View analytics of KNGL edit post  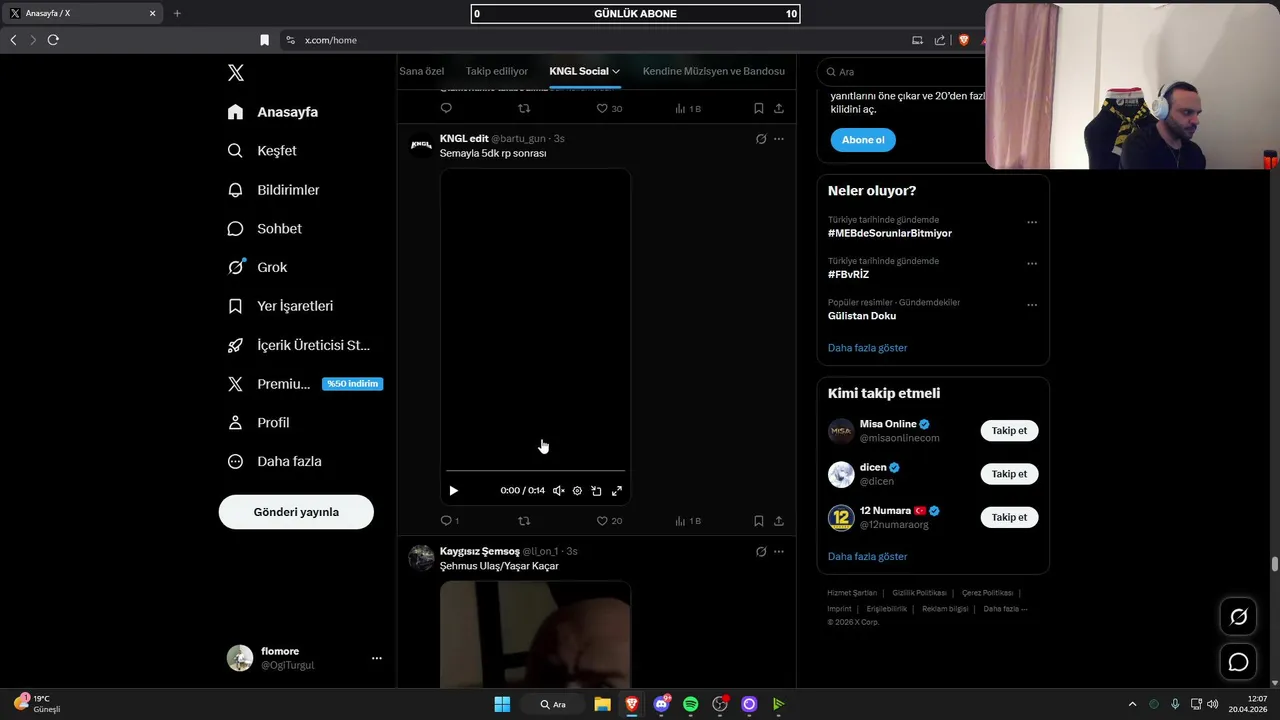[x=688, y=521]
